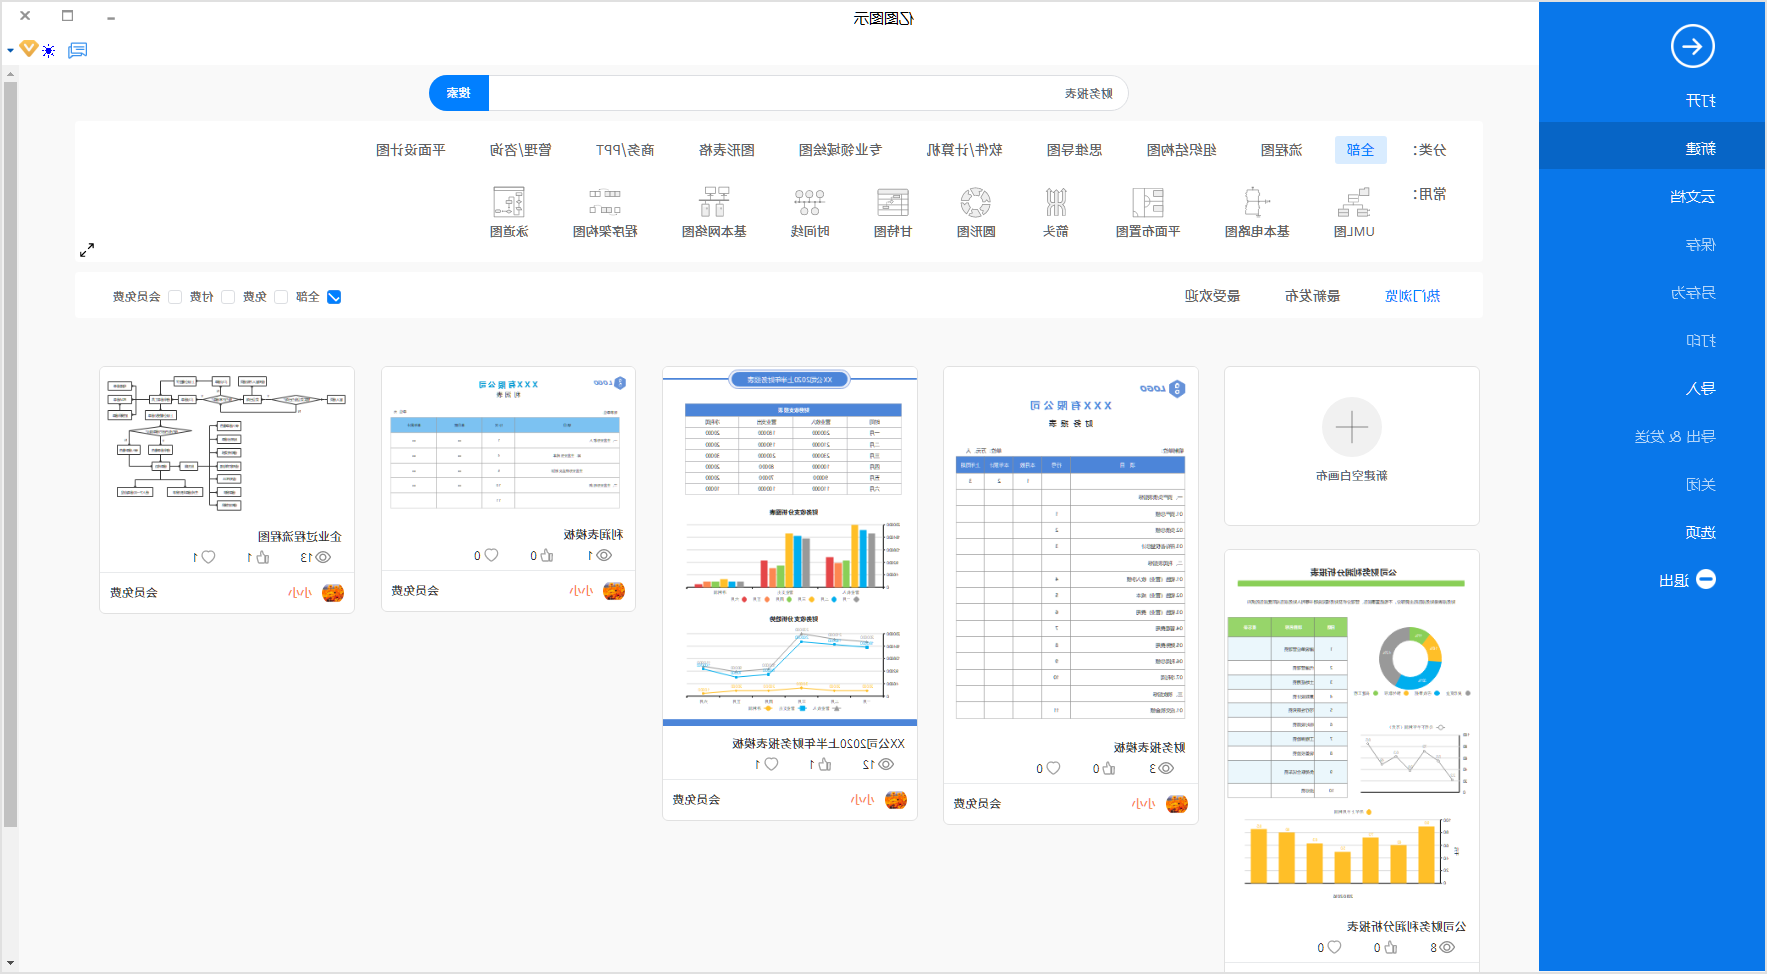Select the 图形表格 category tab
This screenshot has height=974, width=1767.
pyautogui.click(x=726, y=150)
